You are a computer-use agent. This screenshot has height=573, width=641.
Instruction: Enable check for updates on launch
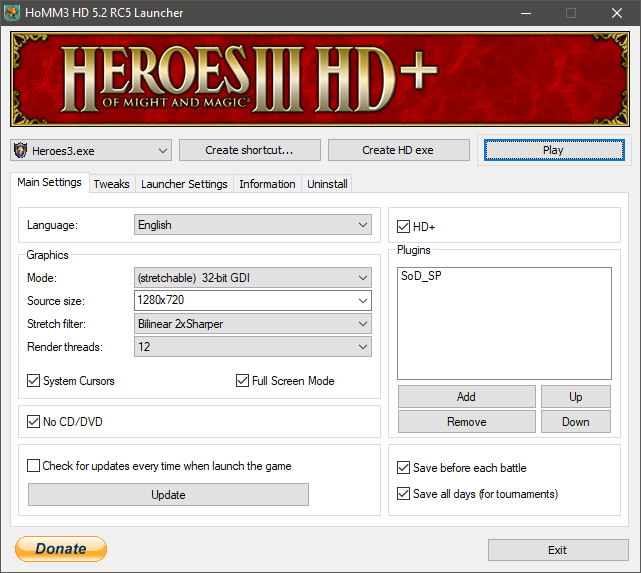coord(34,466)
